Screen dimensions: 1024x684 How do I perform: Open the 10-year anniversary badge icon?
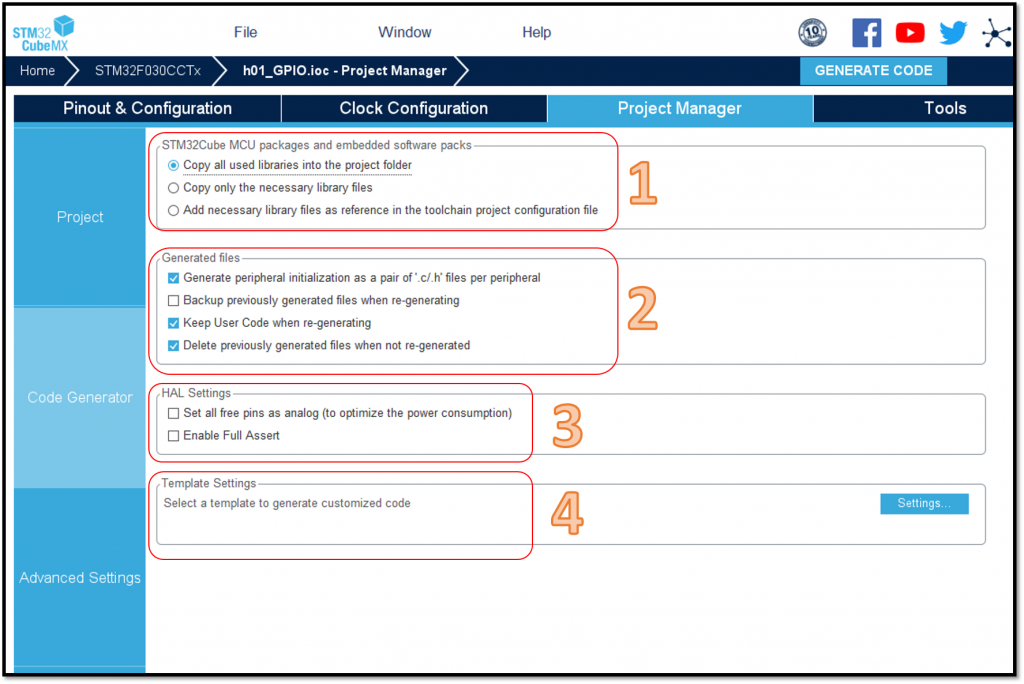click(x=812, y=32)
